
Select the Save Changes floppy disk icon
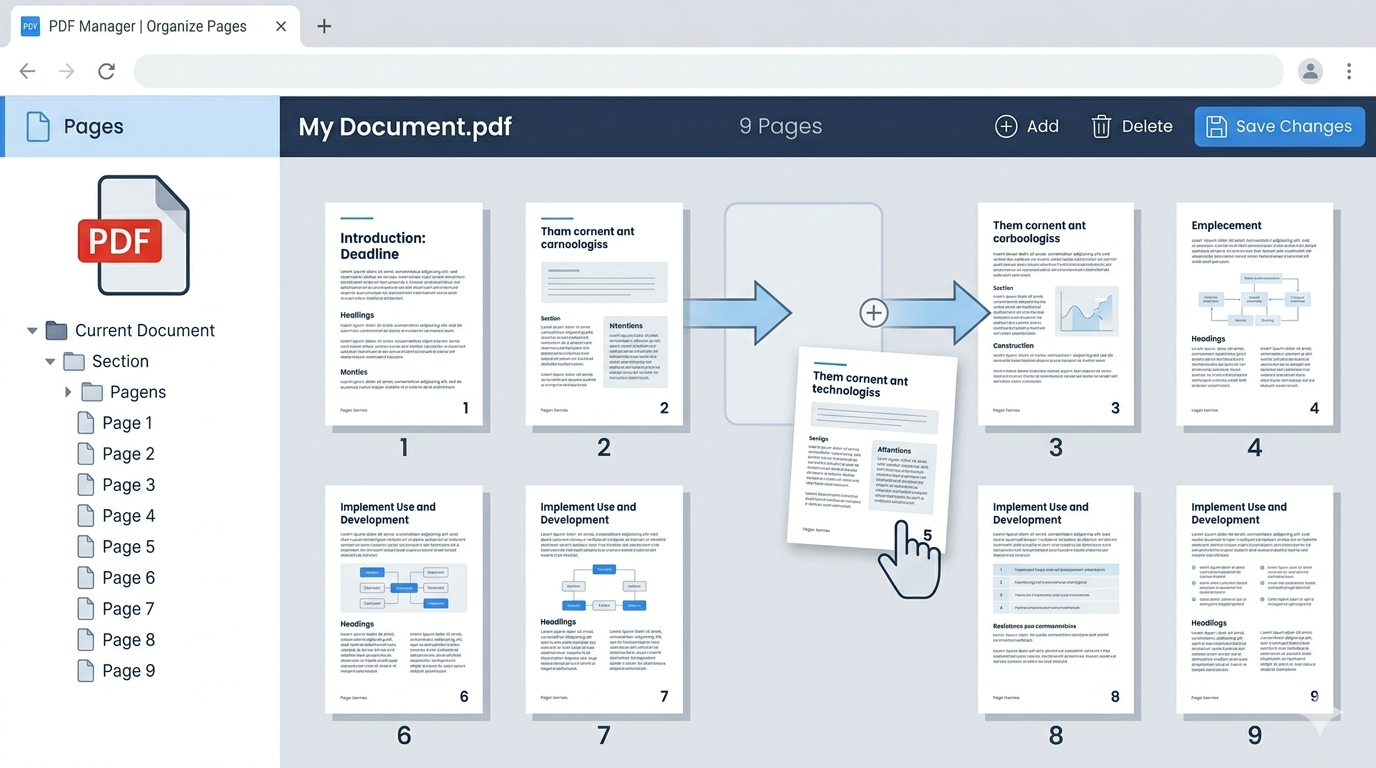[x=1216, y=126]
